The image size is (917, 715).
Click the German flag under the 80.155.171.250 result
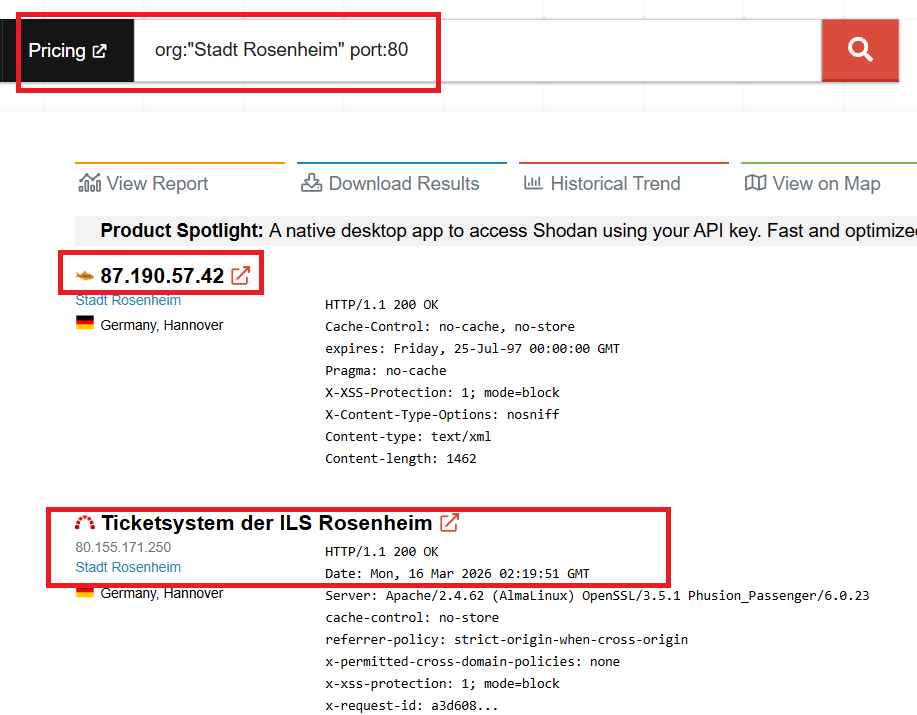tap(85, 592)
